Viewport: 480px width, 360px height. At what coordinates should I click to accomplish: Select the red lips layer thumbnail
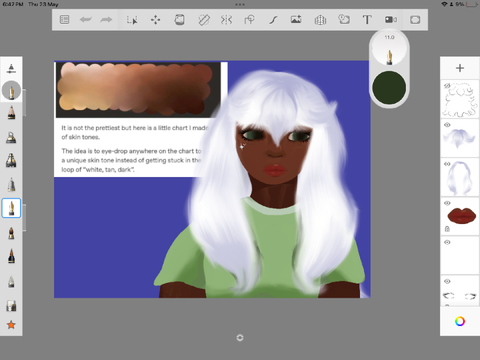(x=460, y=217)
